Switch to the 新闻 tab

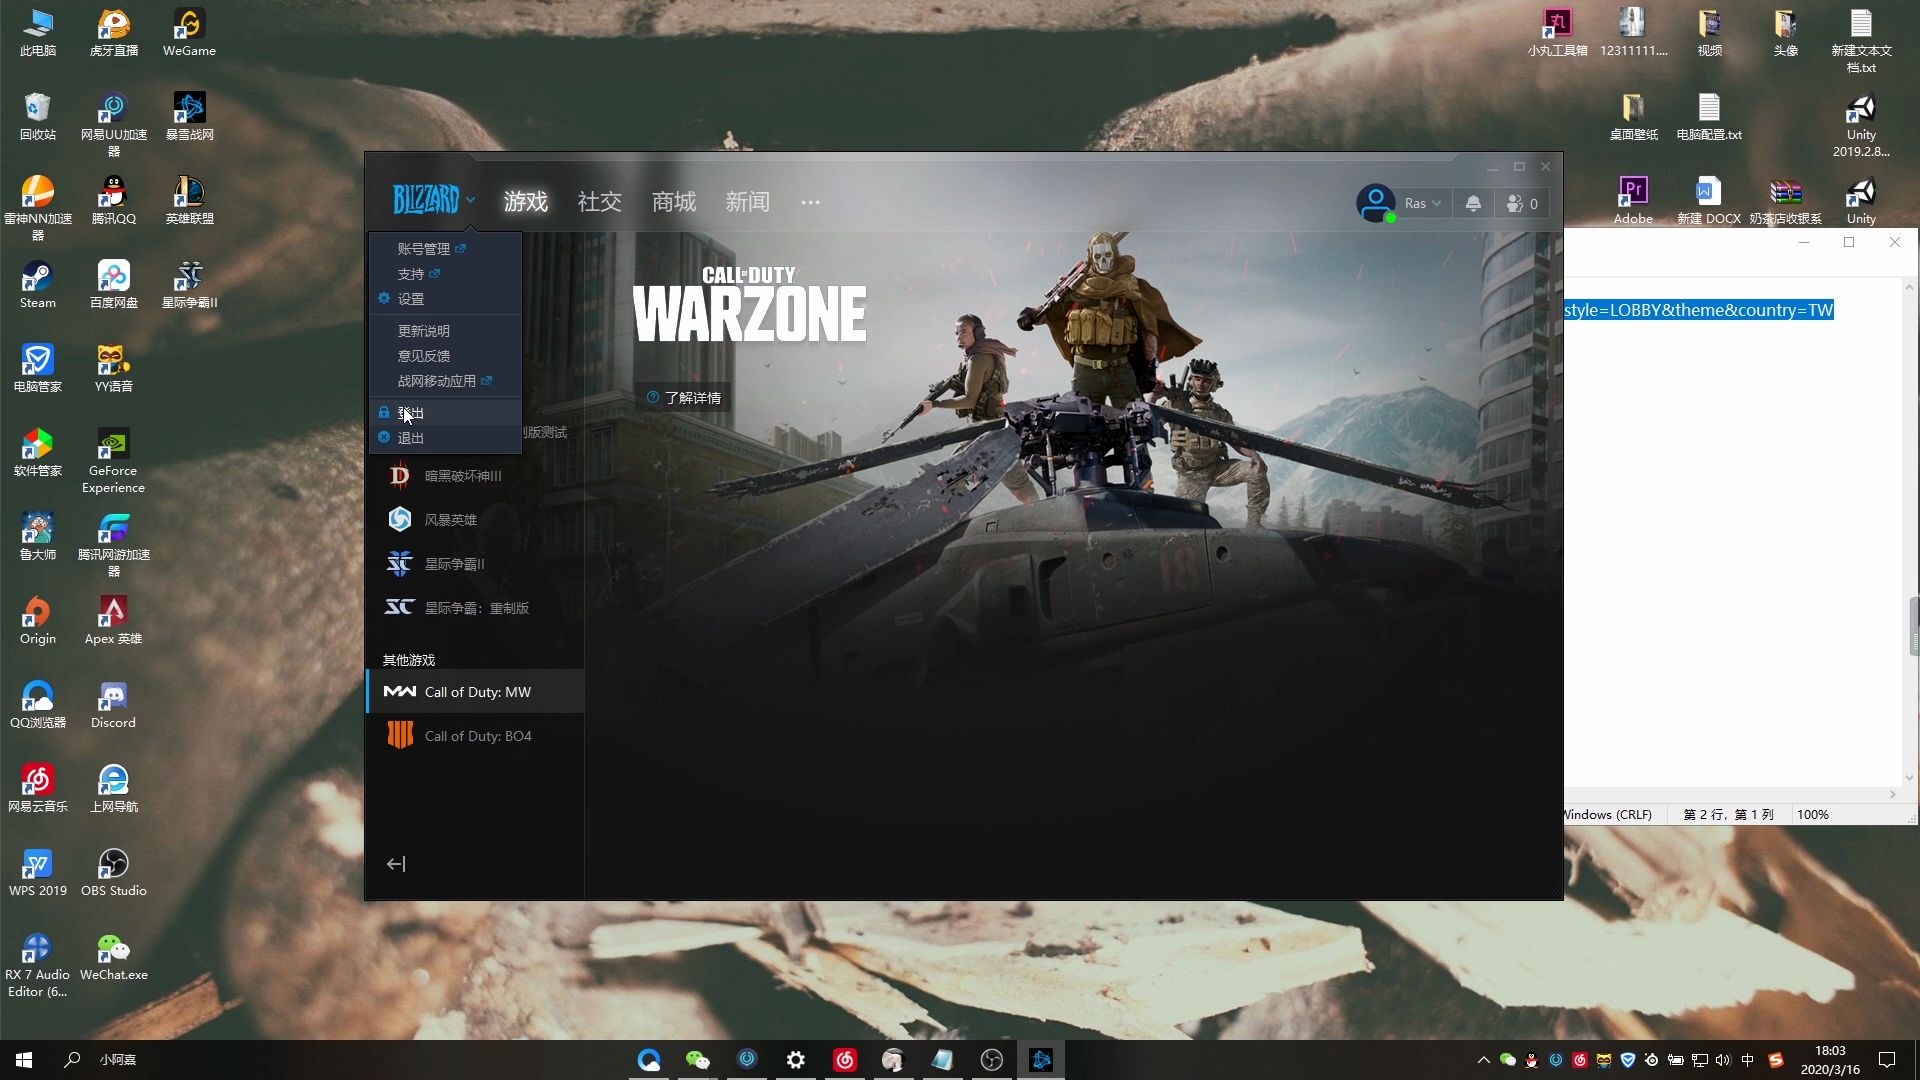tap(748, 202)
